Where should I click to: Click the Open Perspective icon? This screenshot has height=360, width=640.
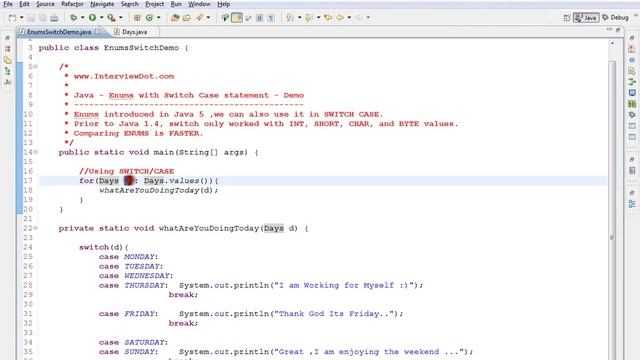click(x=567, y=18)
